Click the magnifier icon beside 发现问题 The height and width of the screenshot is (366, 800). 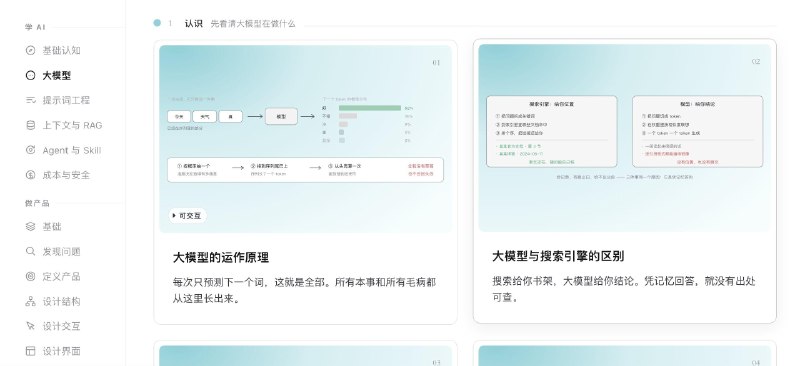(x=31, y=251)
